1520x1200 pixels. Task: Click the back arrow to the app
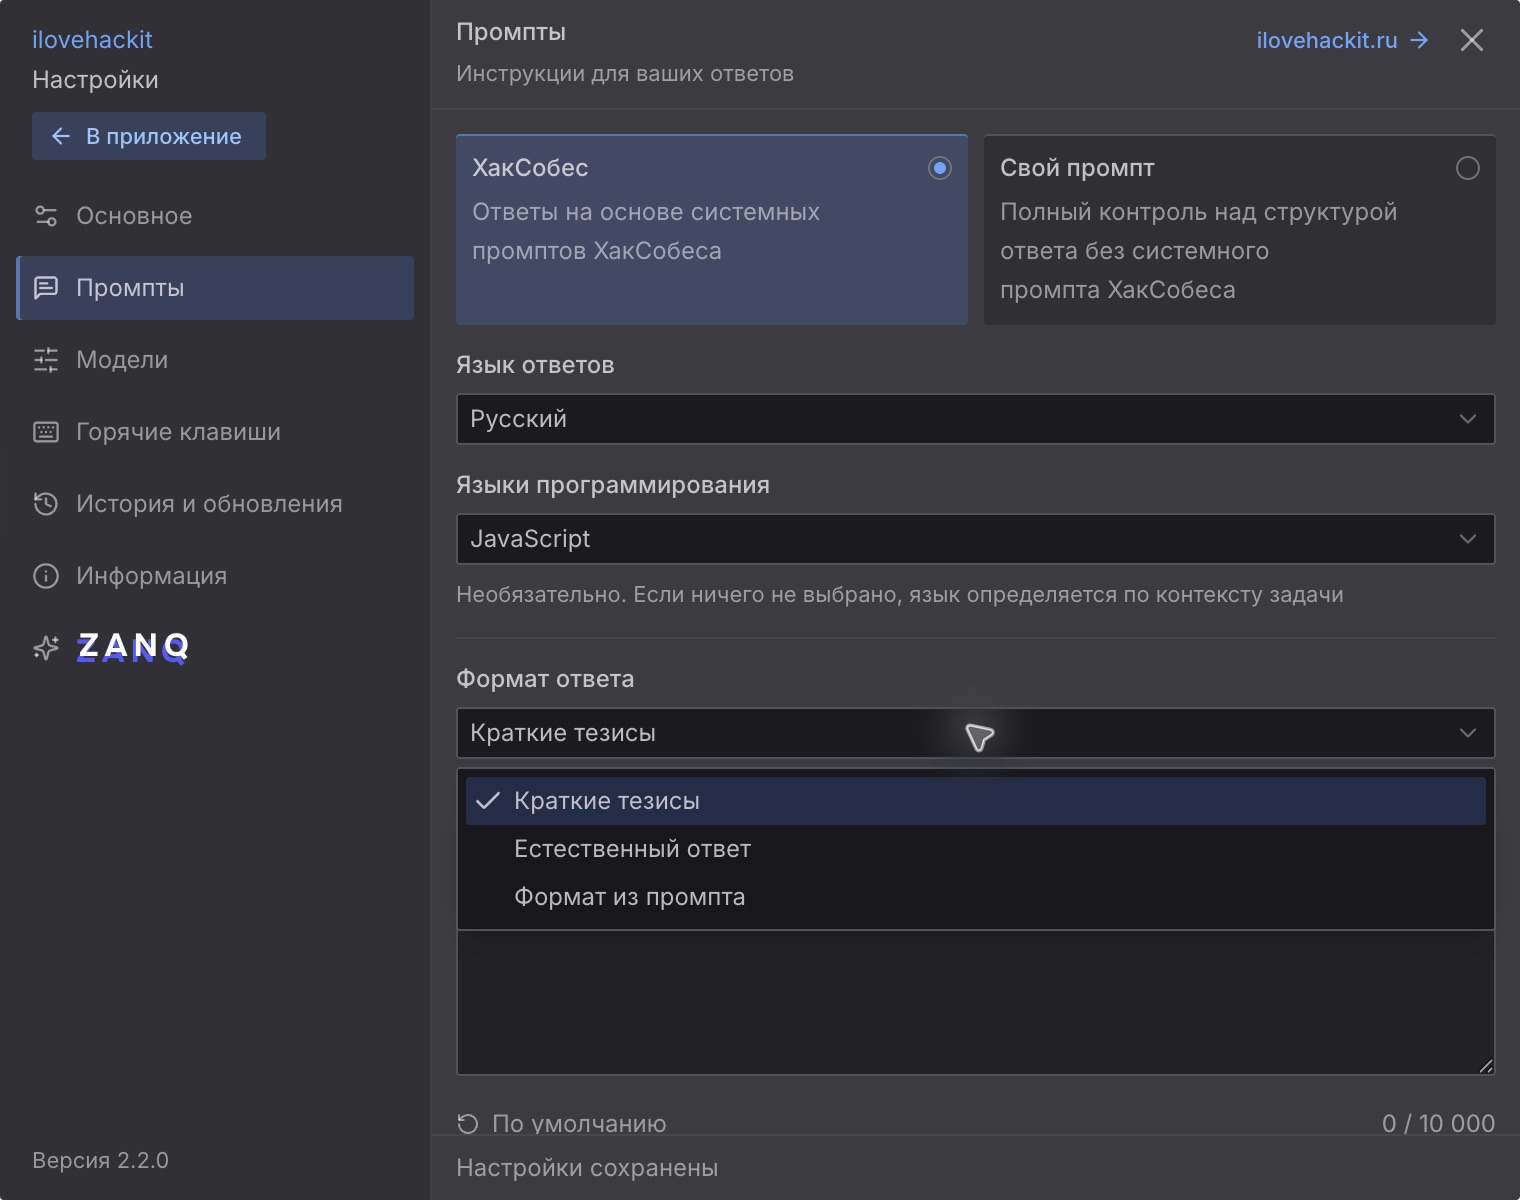pos(60,136)
